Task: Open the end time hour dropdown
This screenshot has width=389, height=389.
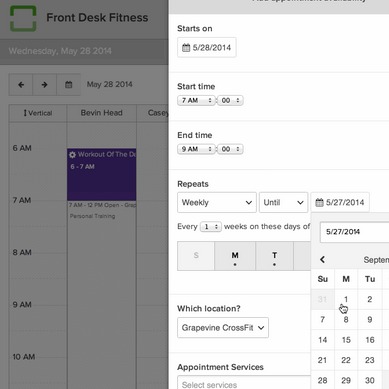Action: tap(196, 149)
